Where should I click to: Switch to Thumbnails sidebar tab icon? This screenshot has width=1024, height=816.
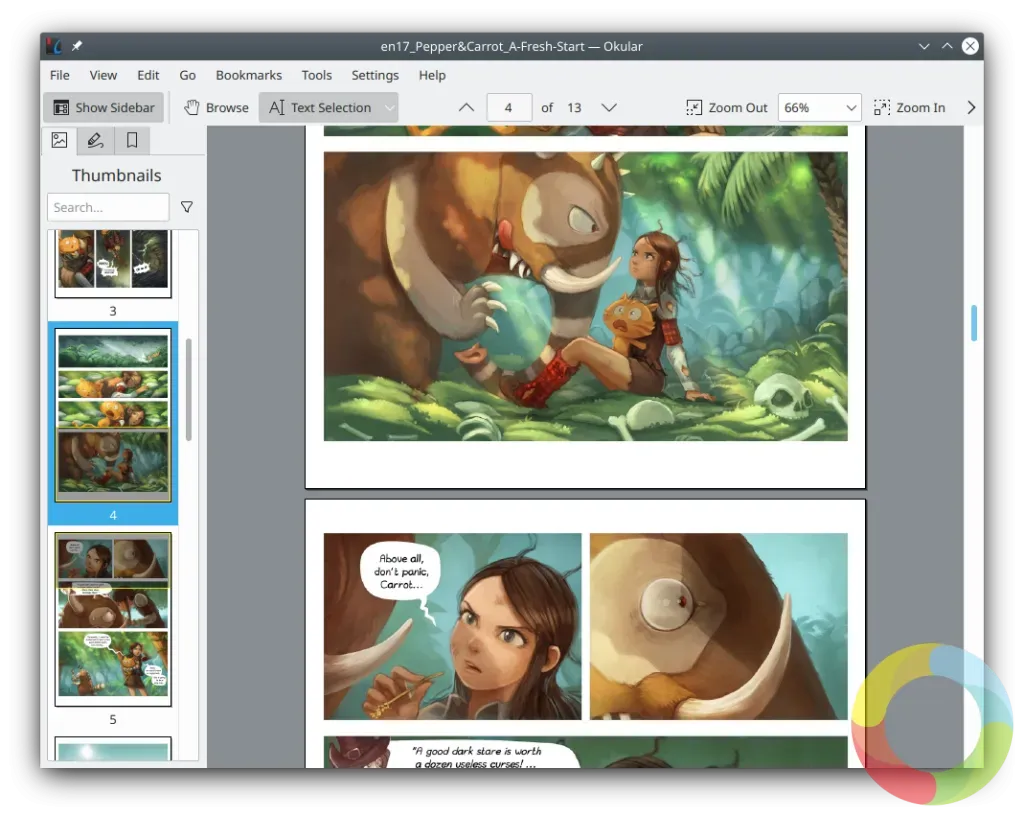coord(59,140)
